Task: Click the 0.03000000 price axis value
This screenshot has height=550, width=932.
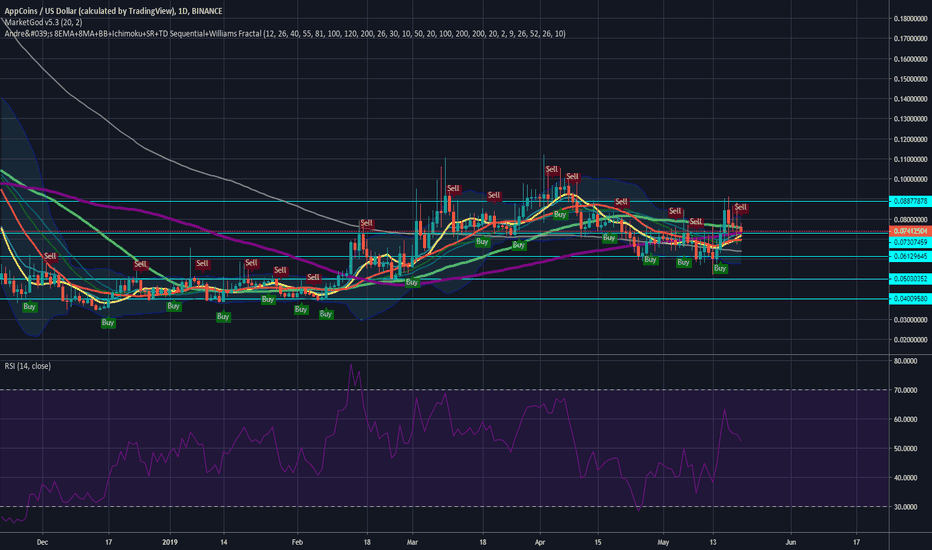Action: [x=910, y=320]
